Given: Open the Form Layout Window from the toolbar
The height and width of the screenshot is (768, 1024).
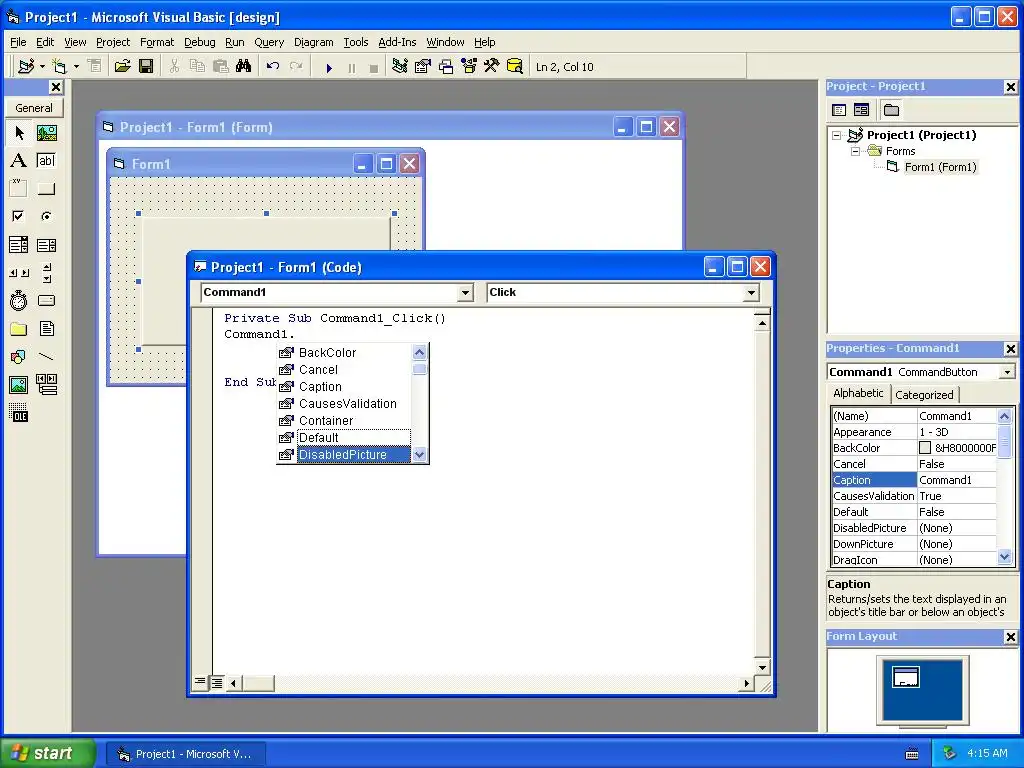Looking at the screenshot, I should [446, 67].
